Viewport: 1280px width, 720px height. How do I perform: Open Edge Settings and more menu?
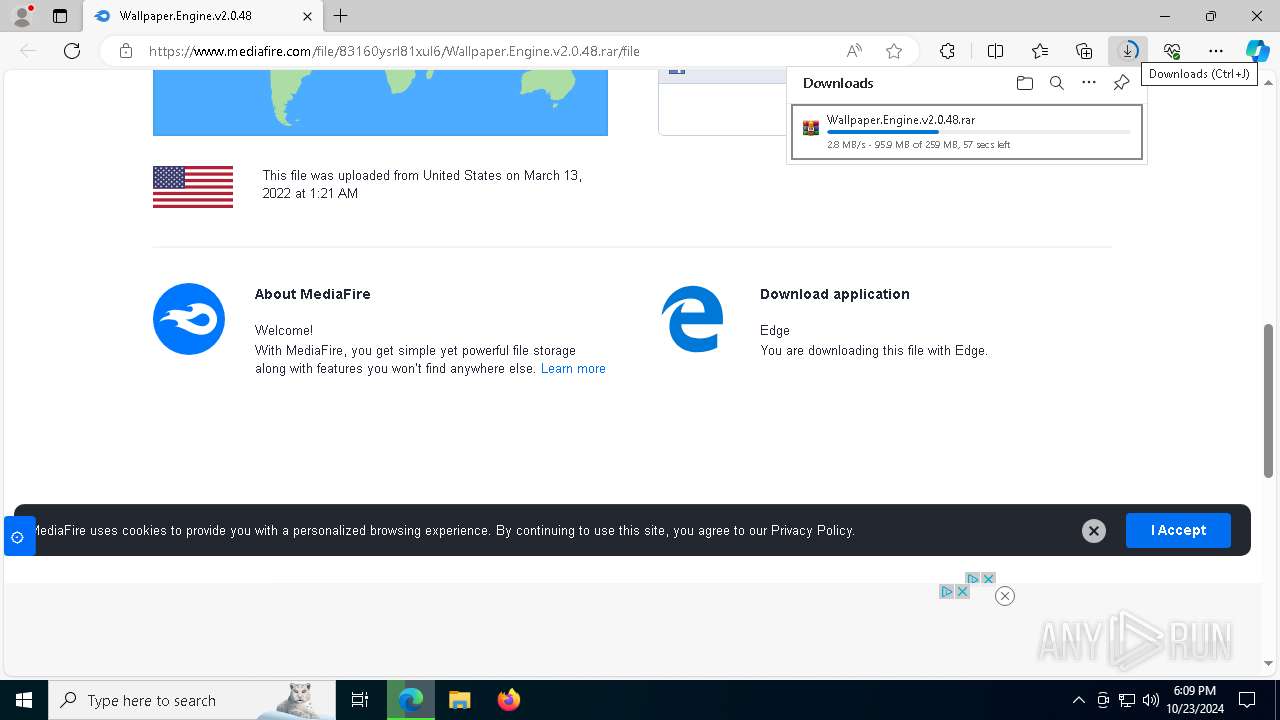(x=1216, y=51)
